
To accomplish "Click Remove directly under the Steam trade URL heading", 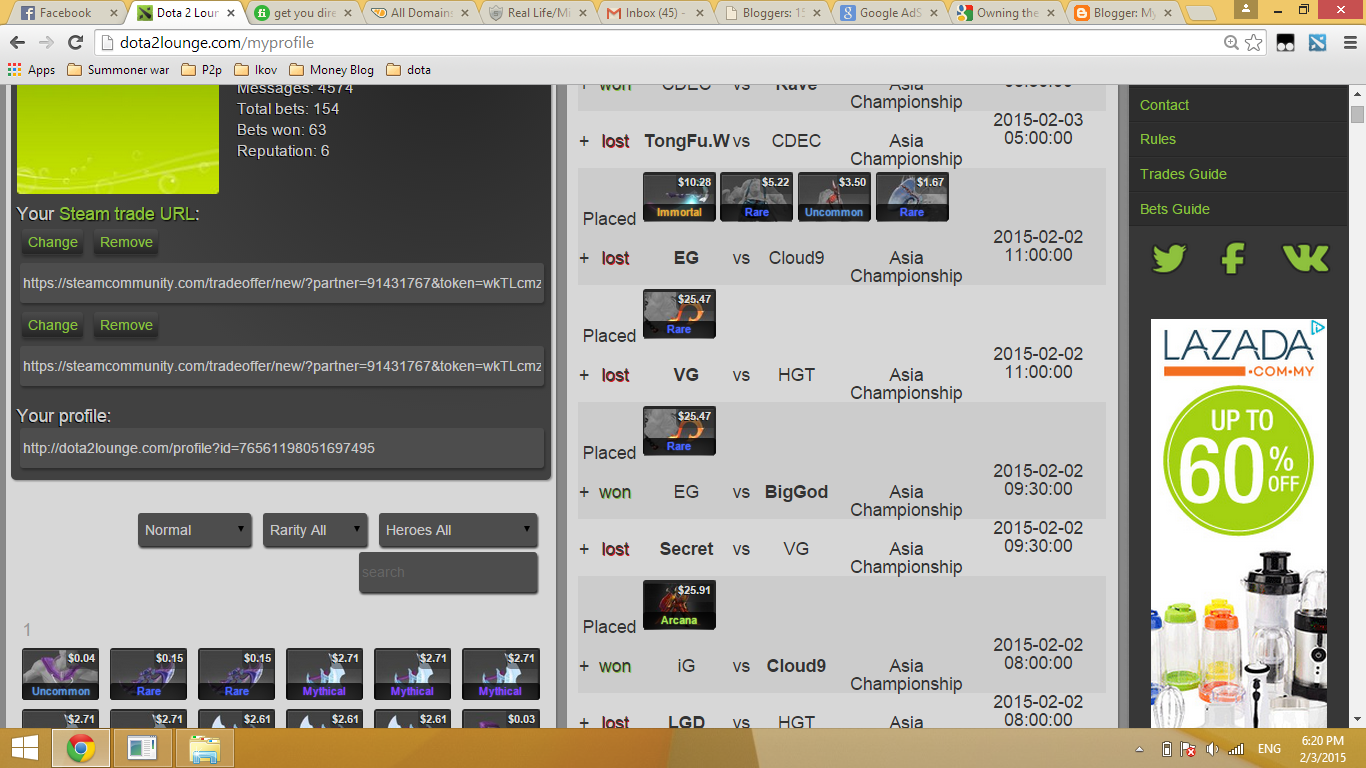I will (x=126, y=242).
